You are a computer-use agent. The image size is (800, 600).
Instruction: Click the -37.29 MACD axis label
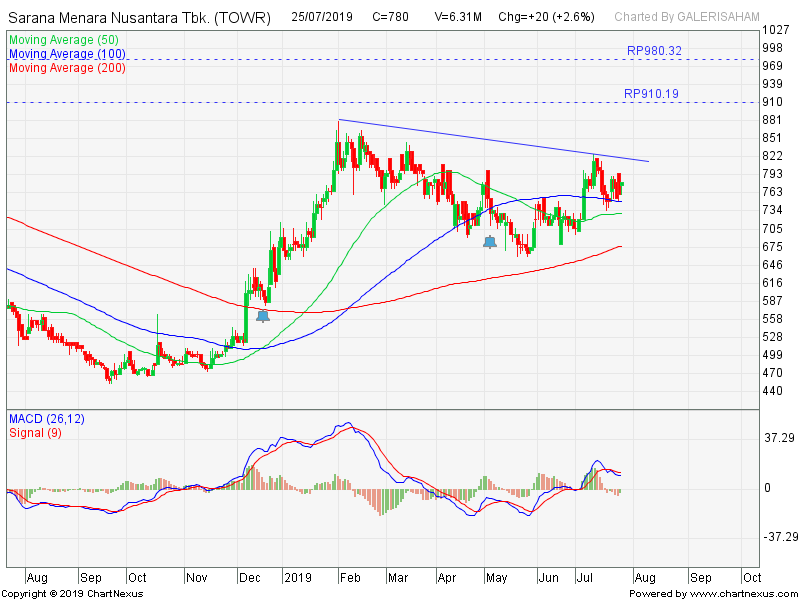point(781,537)
